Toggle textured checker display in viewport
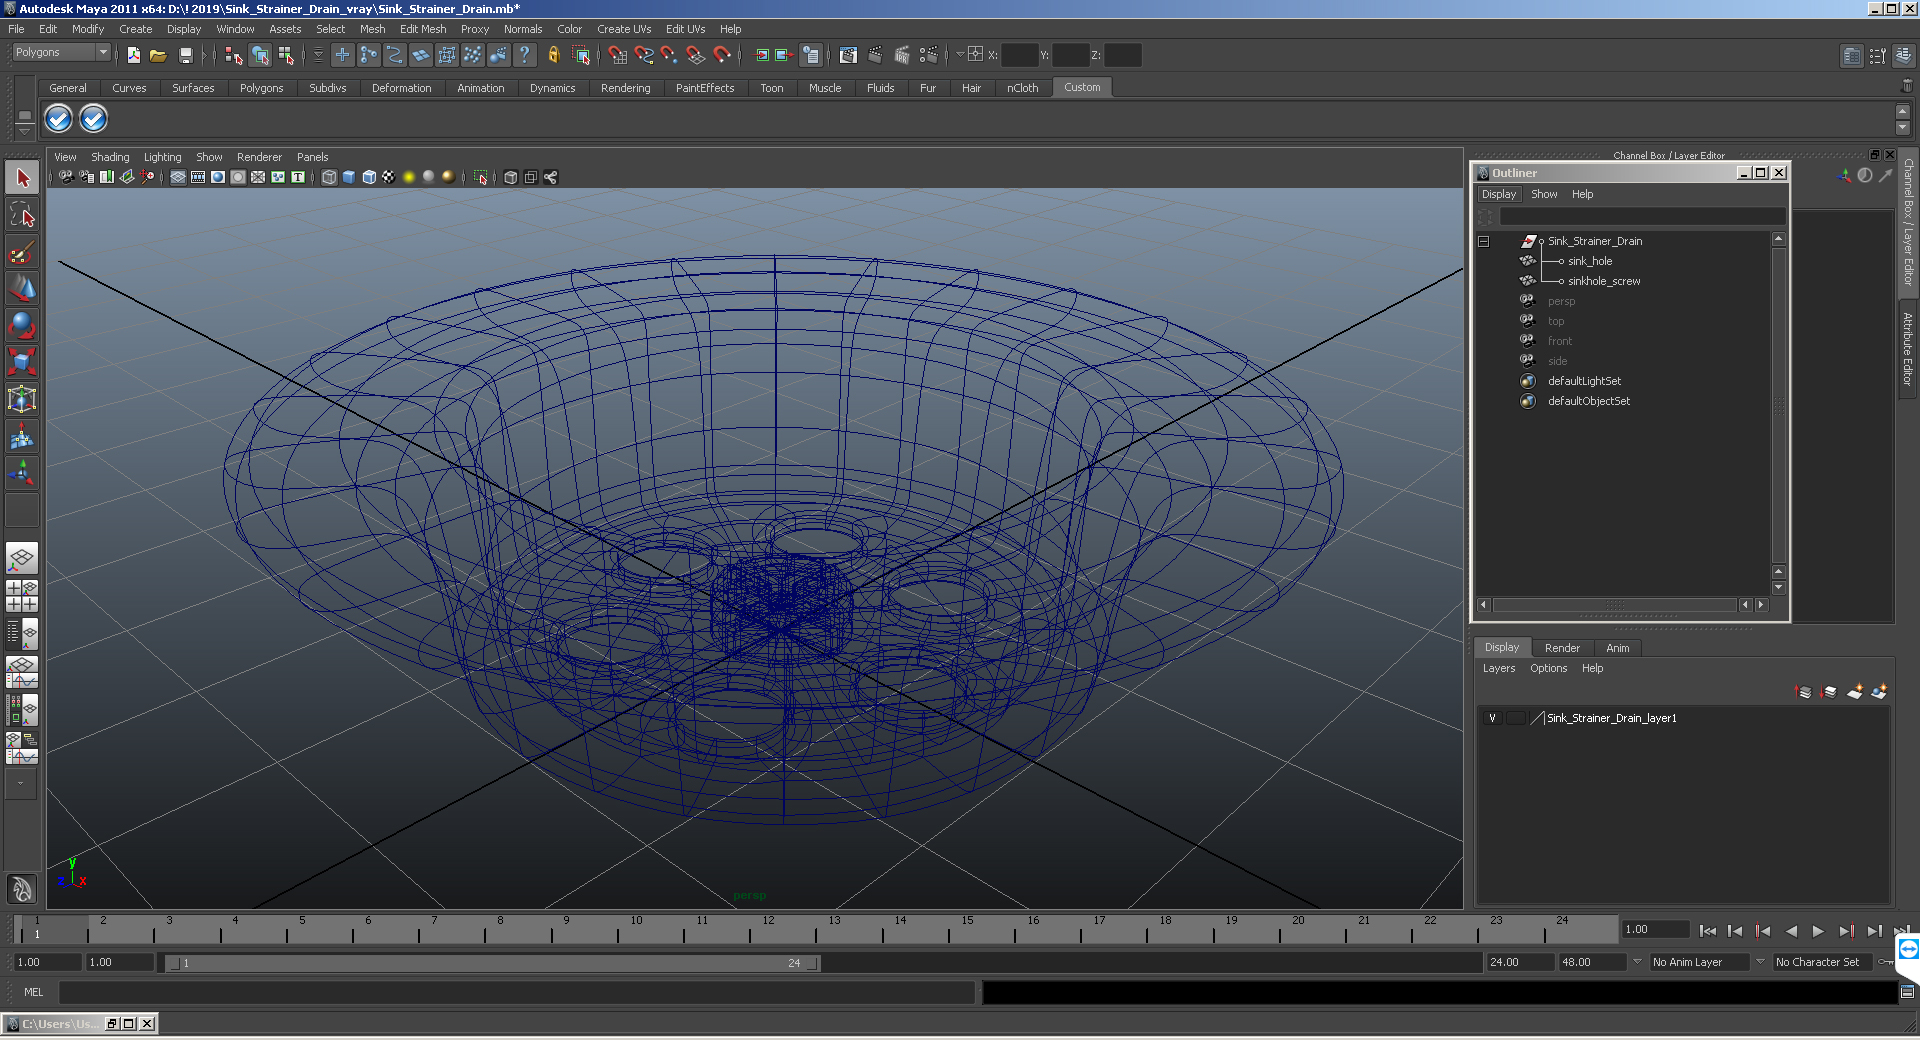1920x1040 pixels. [x=389, y=177]
